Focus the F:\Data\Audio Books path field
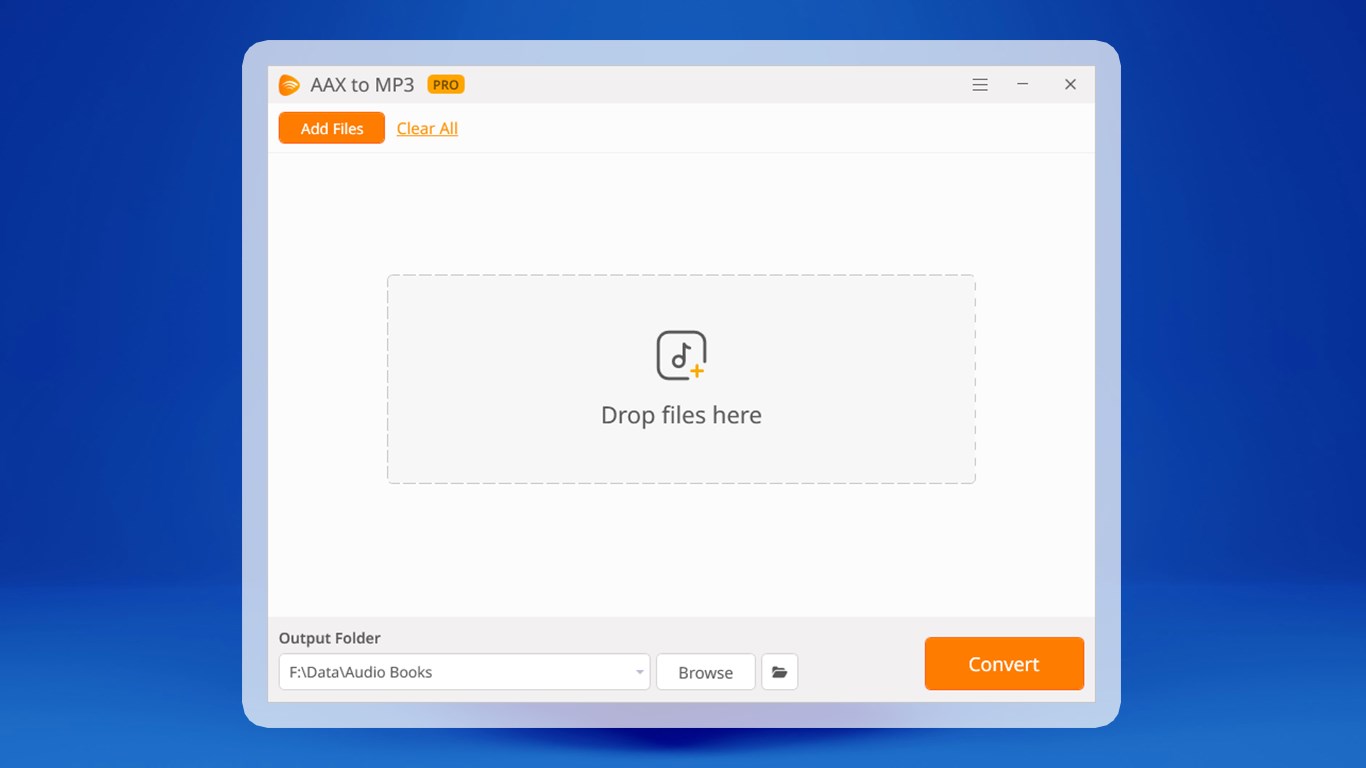This screenshot has width=1366, height=768. point(457,672)
